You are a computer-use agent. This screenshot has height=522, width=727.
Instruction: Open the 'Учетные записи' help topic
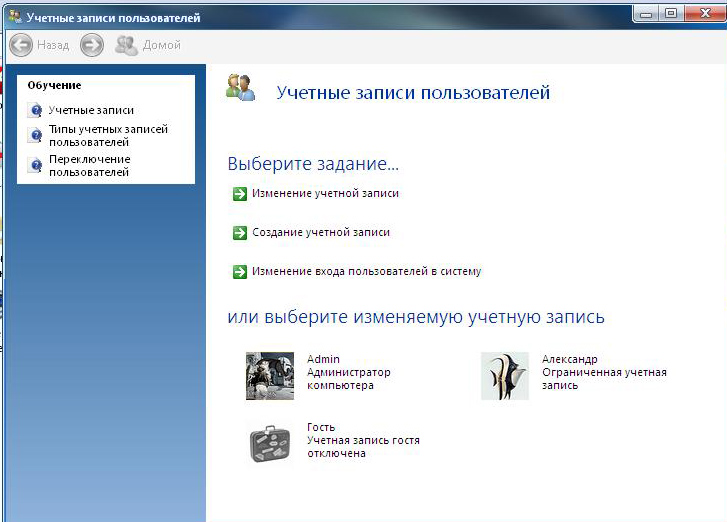pyautogui.click(x=91, y=111)
